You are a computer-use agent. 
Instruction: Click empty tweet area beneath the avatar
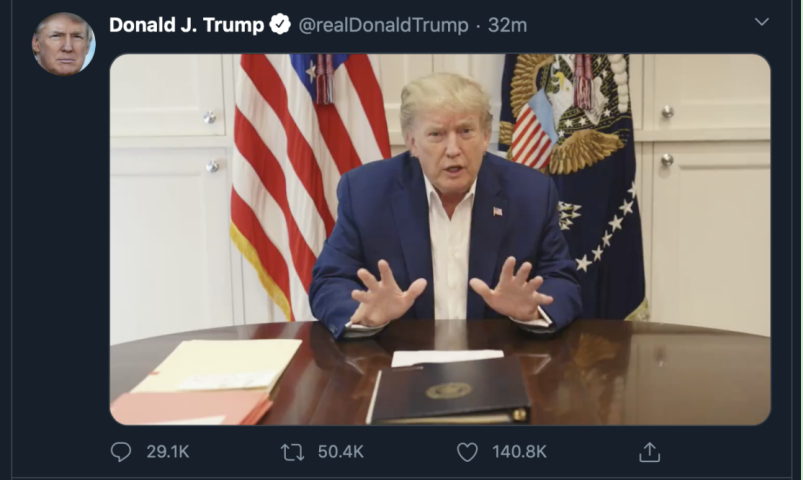click(x=60, y=256)
